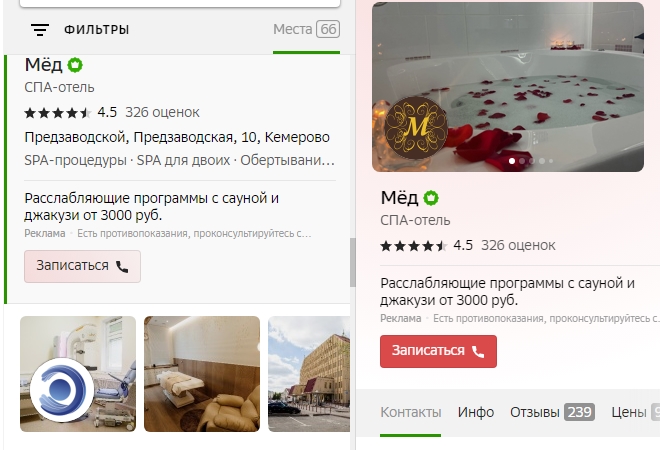The height and width of the screenshot is (450, 660).
Task: Open the massage room photo thumbnail
Action: (202, 374)
